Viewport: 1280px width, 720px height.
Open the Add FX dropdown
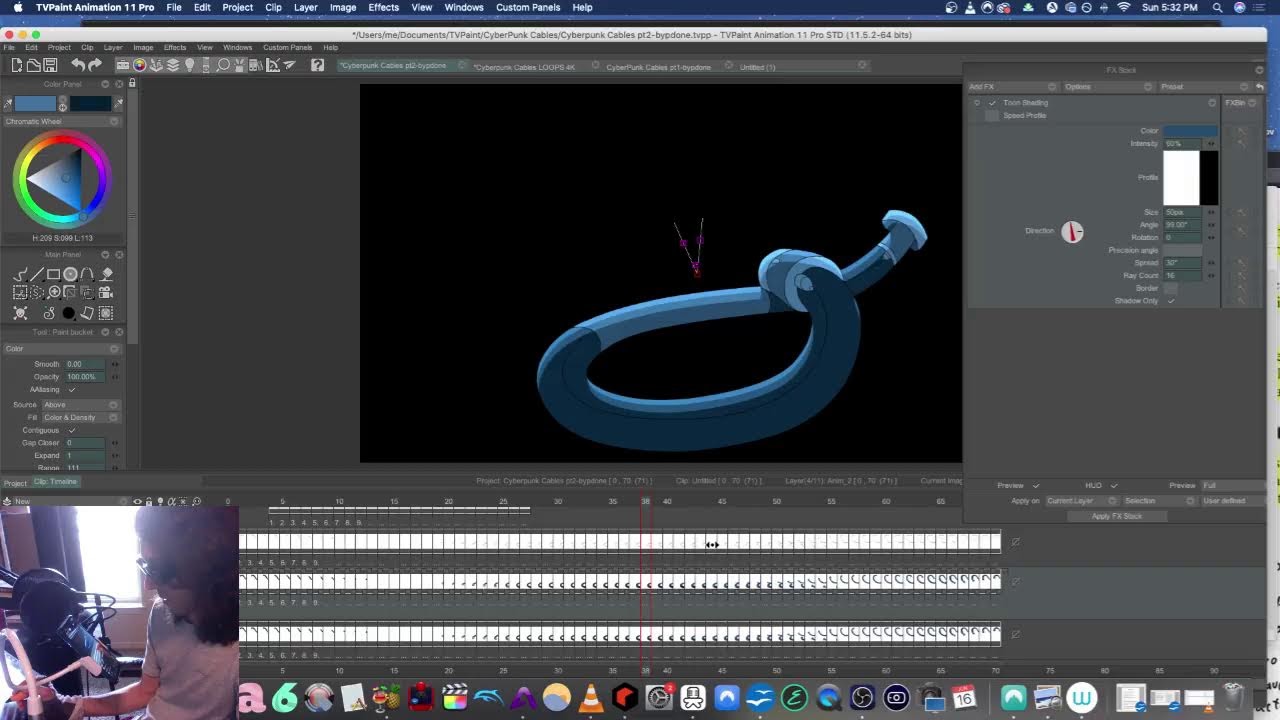(x=1011, y=87)
